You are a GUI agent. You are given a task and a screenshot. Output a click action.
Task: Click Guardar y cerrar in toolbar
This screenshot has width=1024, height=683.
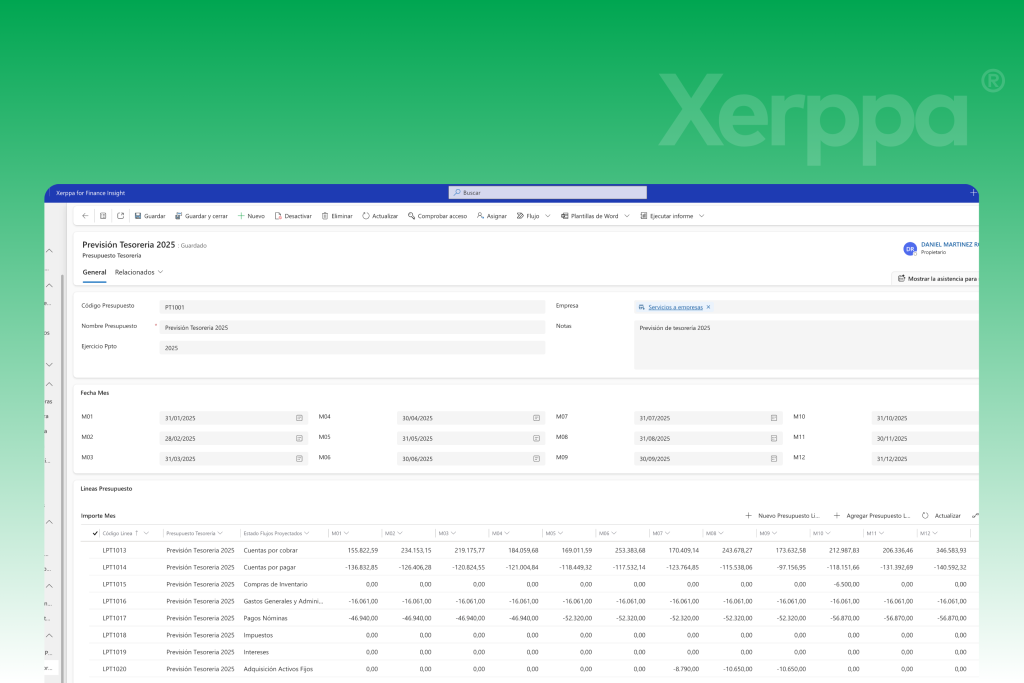point(201,216)
